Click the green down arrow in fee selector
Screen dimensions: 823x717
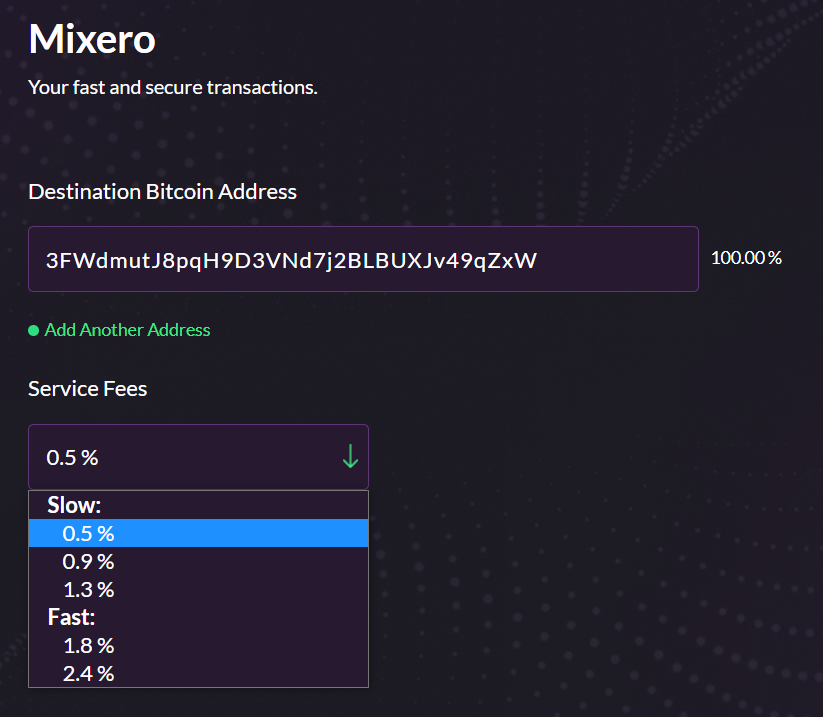pos(350,456)
